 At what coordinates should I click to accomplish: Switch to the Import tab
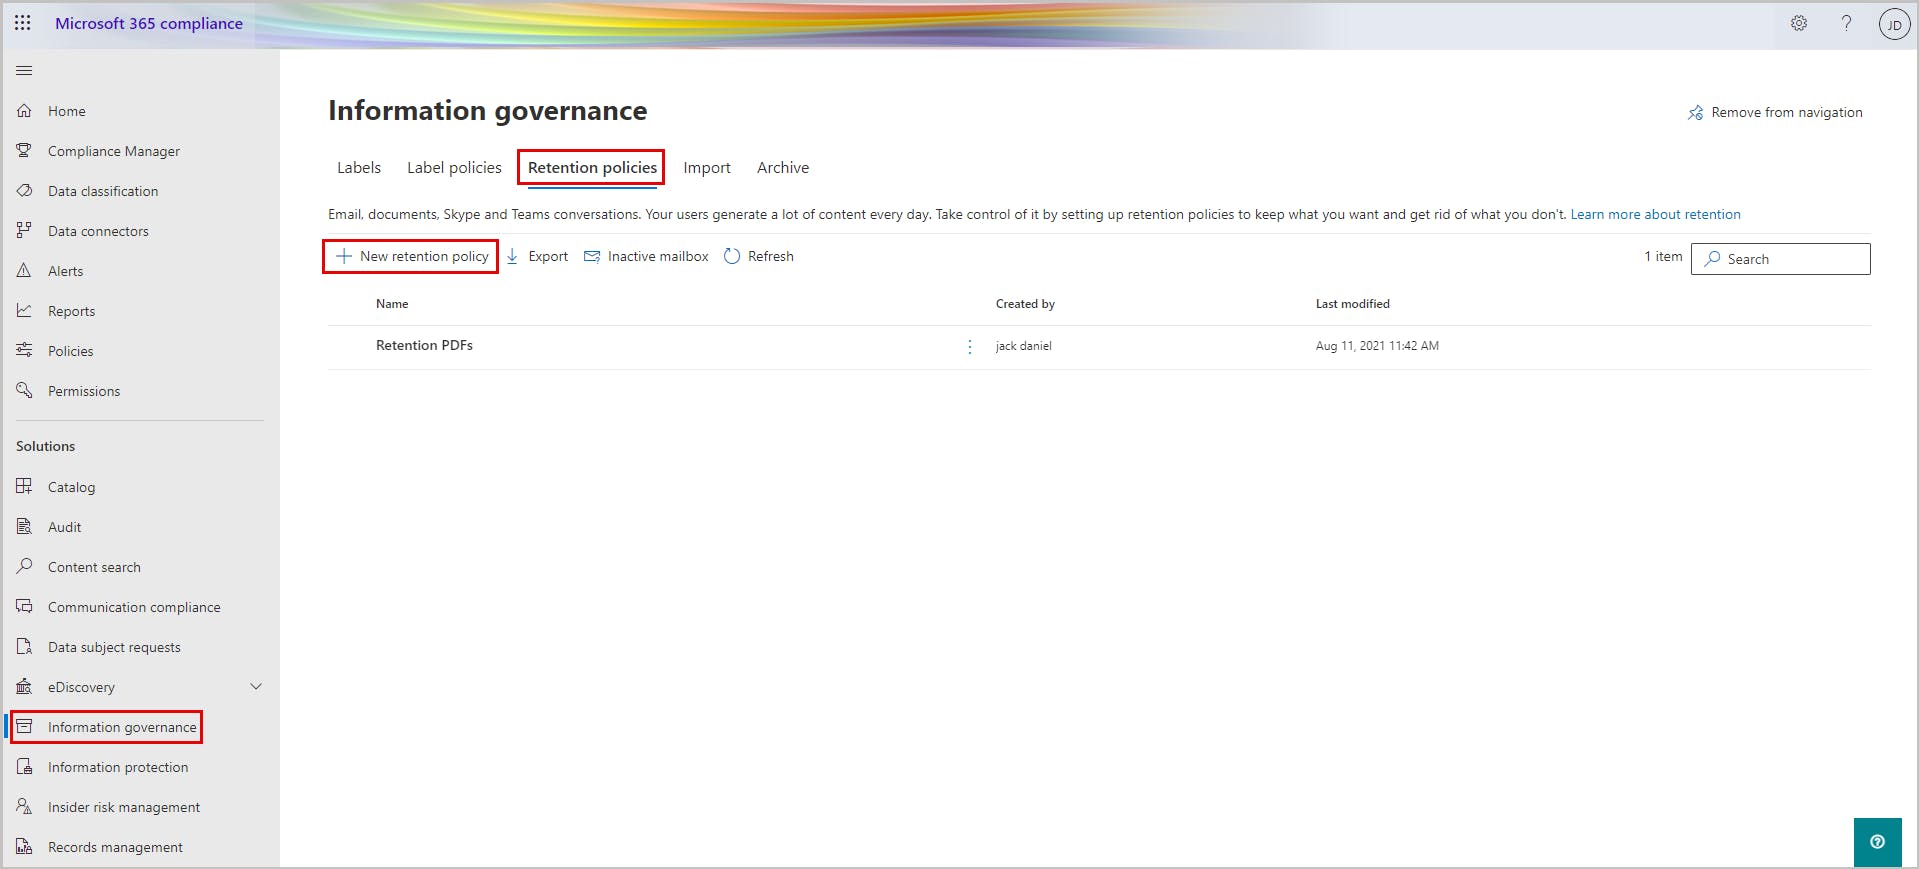(707, 168)
